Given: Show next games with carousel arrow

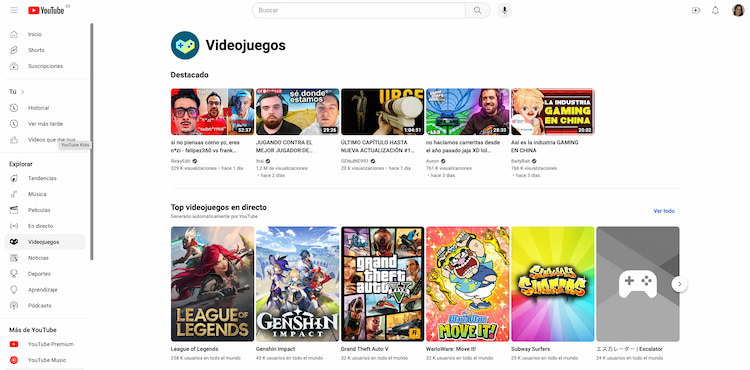Looking at the screenshot, I should [x=679, y=284].
